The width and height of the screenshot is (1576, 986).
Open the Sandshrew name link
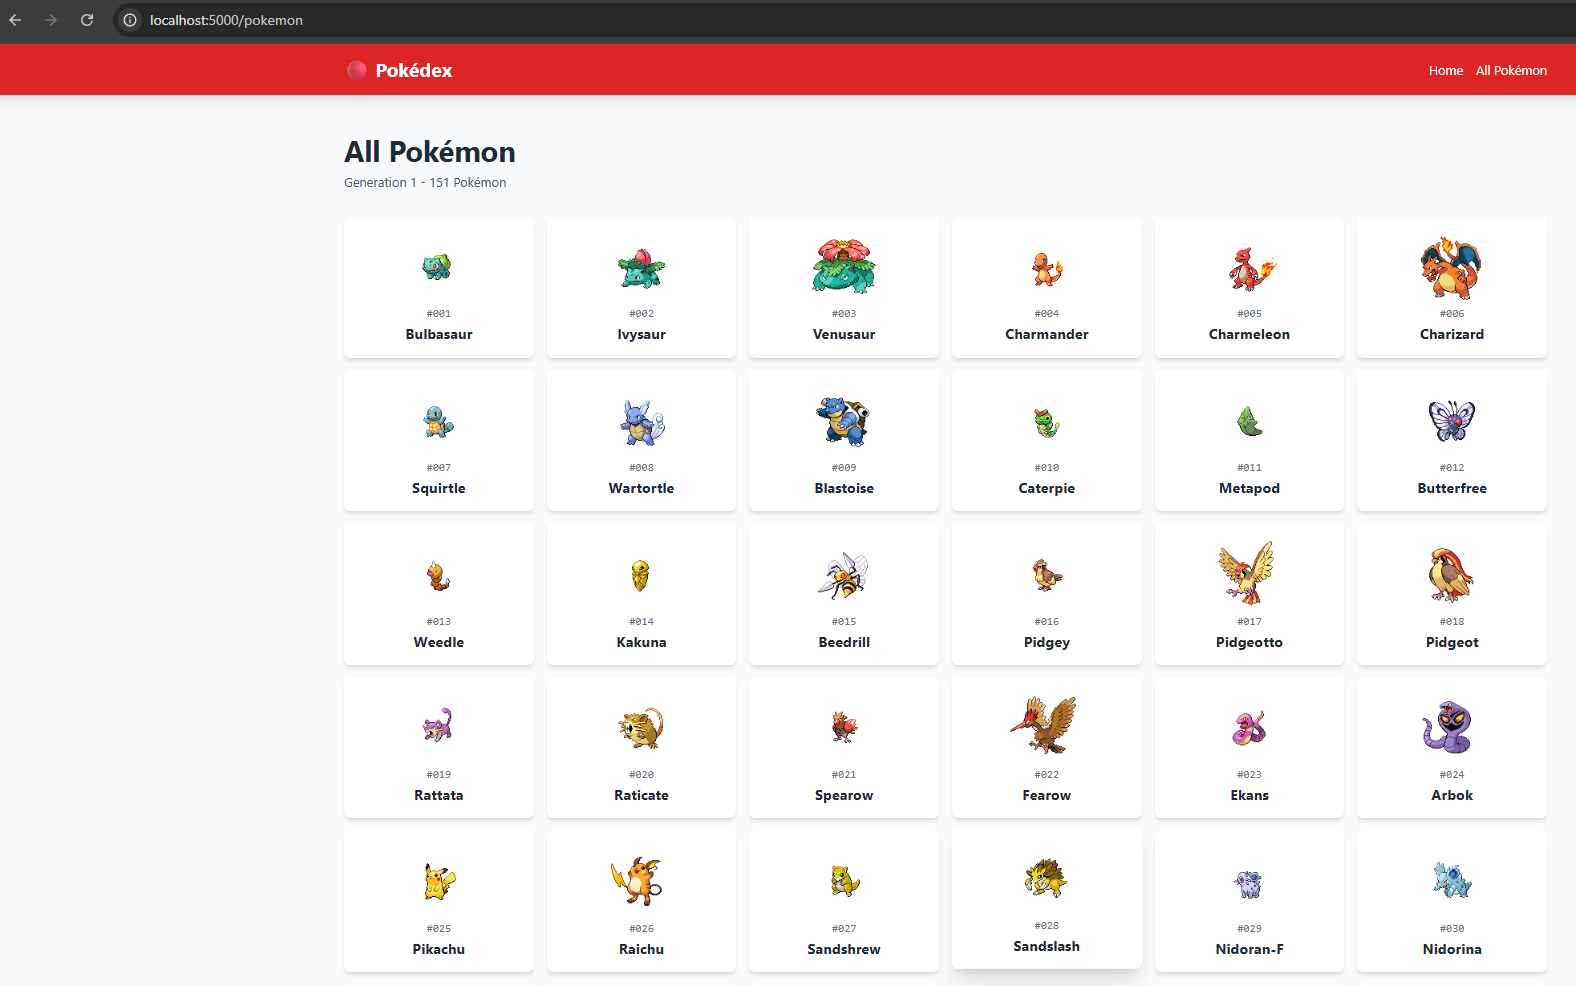coord(844,949)
